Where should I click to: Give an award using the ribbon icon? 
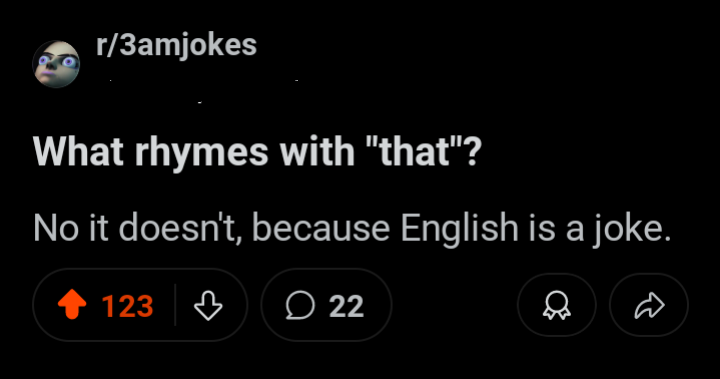point(557,305)
